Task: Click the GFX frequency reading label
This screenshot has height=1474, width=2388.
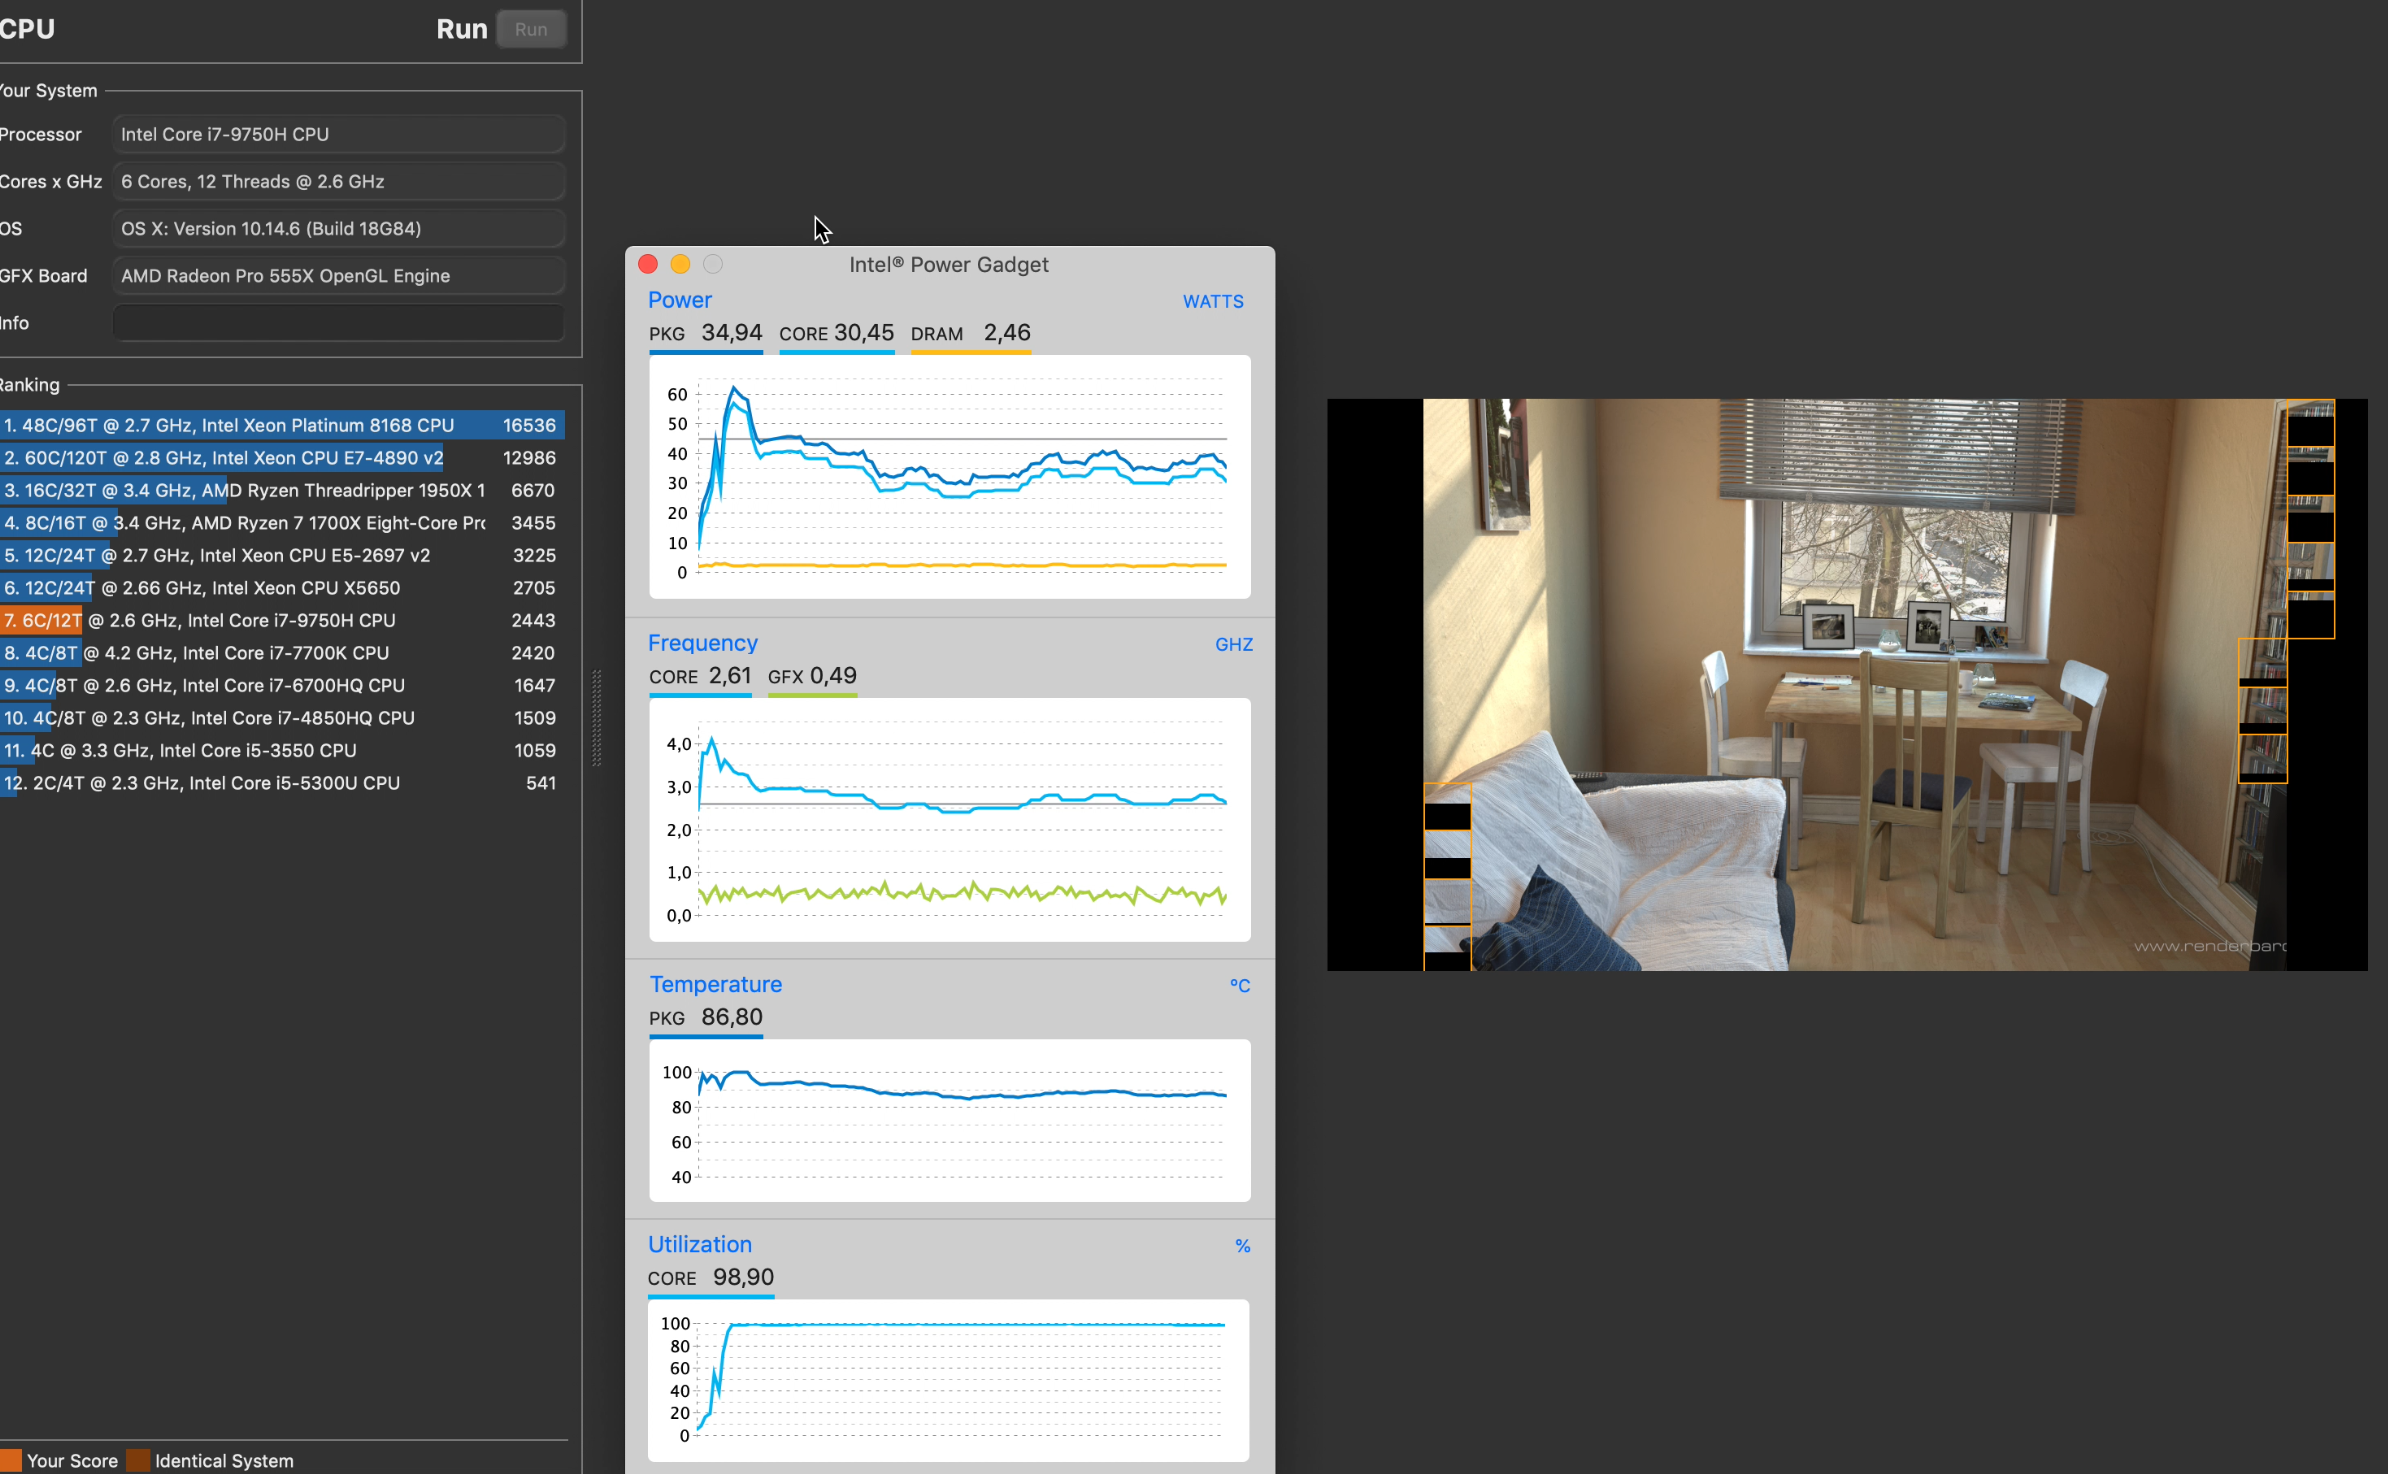Action: (785, 677)
